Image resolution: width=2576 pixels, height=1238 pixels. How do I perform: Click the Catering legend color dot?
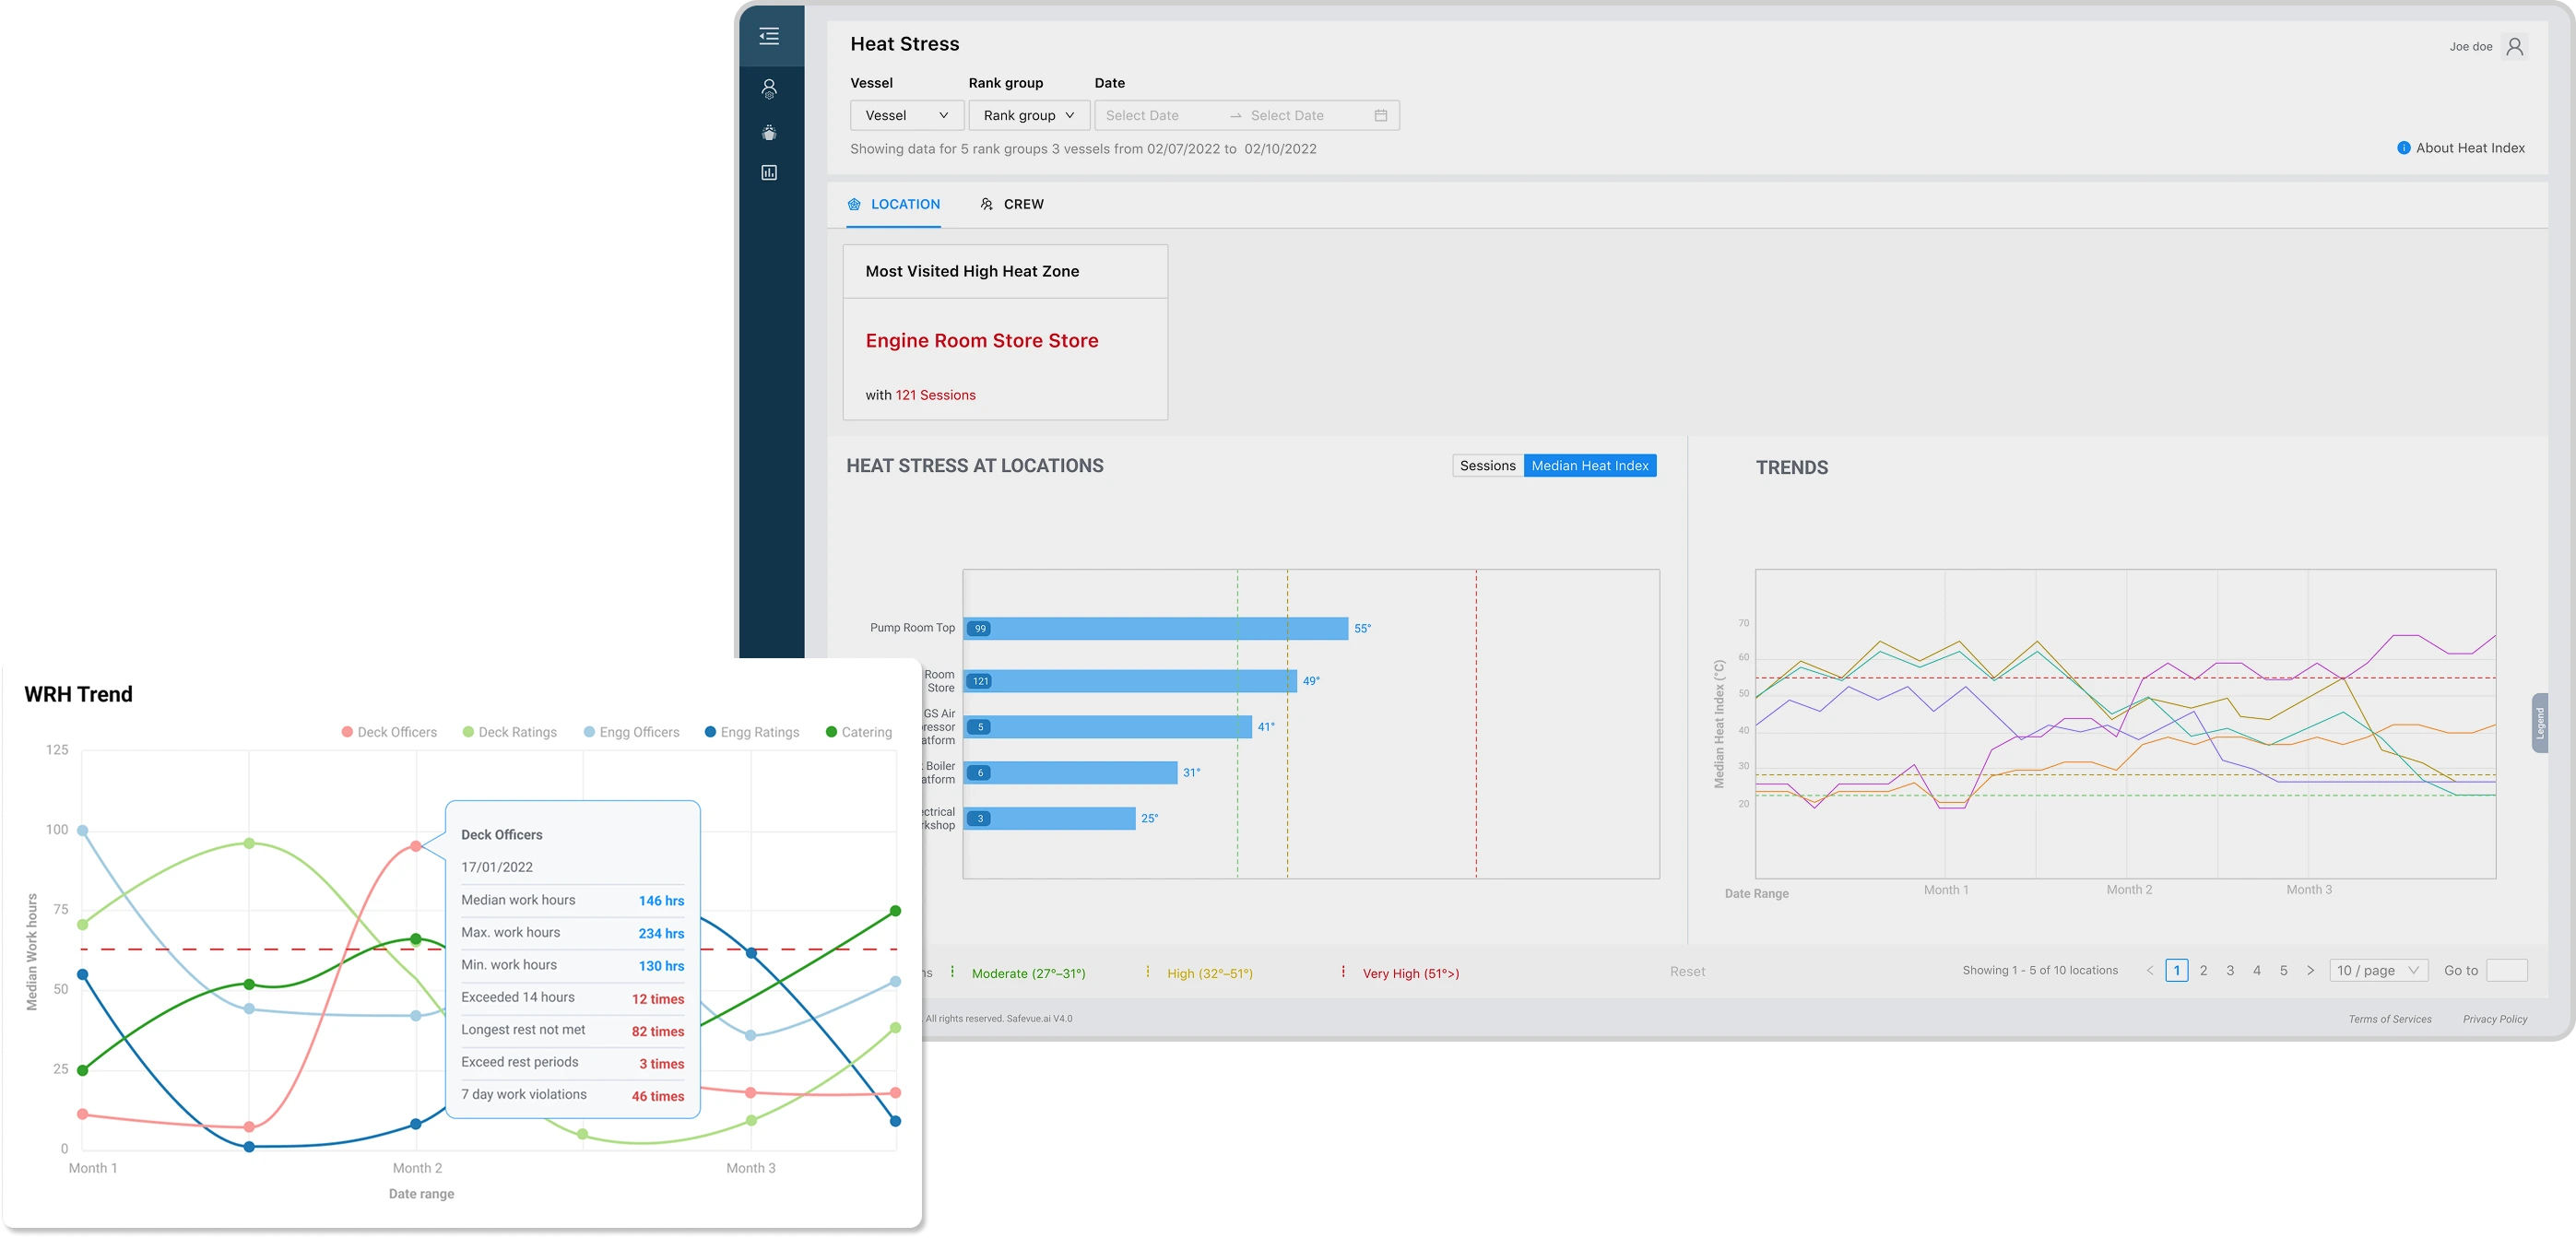coord(831,732)
